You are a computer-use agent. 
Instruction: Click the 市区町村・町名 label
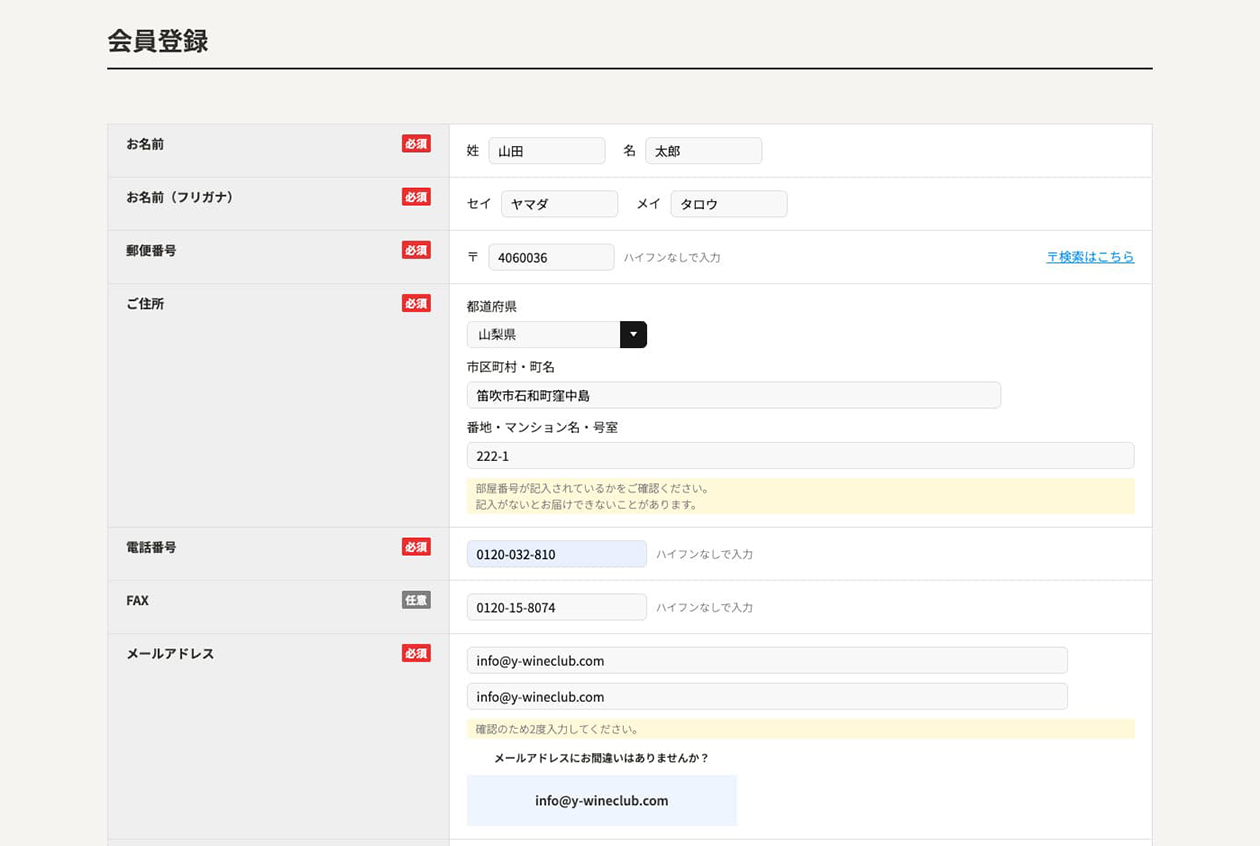coord(511,367)
